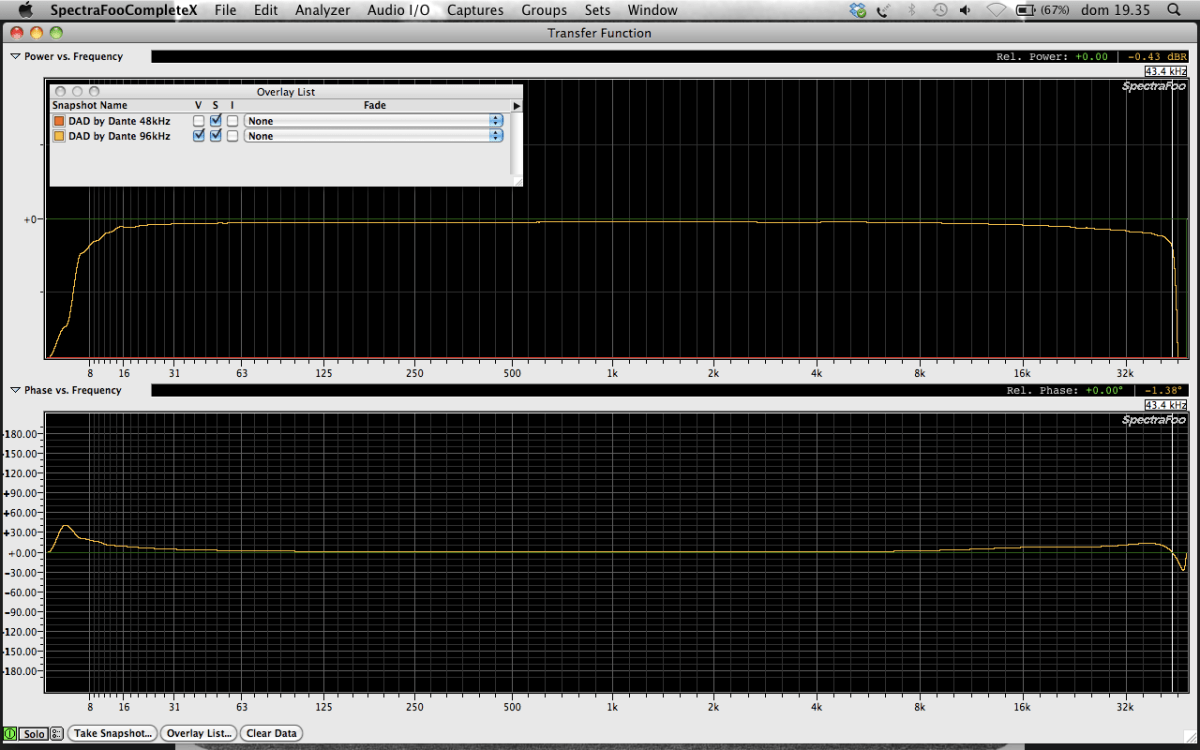Open the volume speaker icon
This screenshot has width=1200, height=750.
pos(965,10)
